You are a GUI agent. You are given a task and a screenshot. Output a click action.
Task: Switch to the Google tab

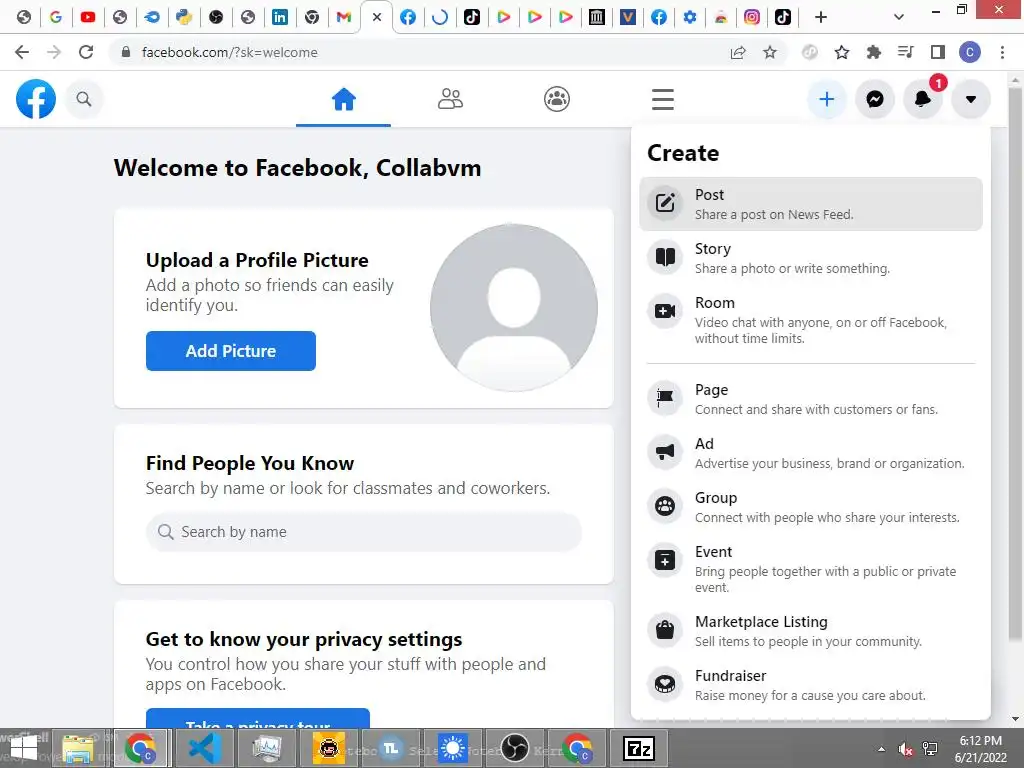coord(56,18)
